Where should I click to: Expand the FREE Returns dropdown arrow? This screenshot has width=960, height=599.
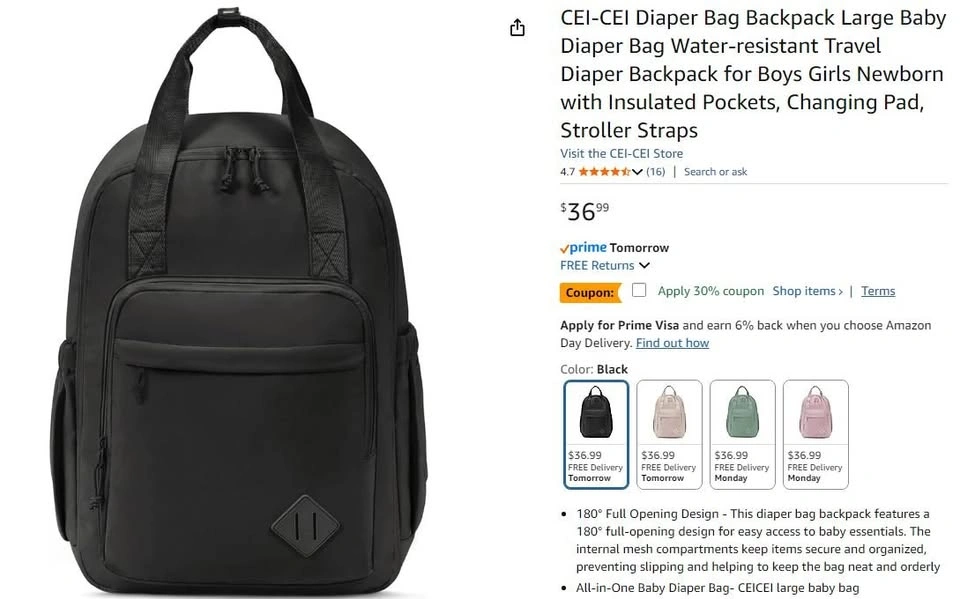644,266
